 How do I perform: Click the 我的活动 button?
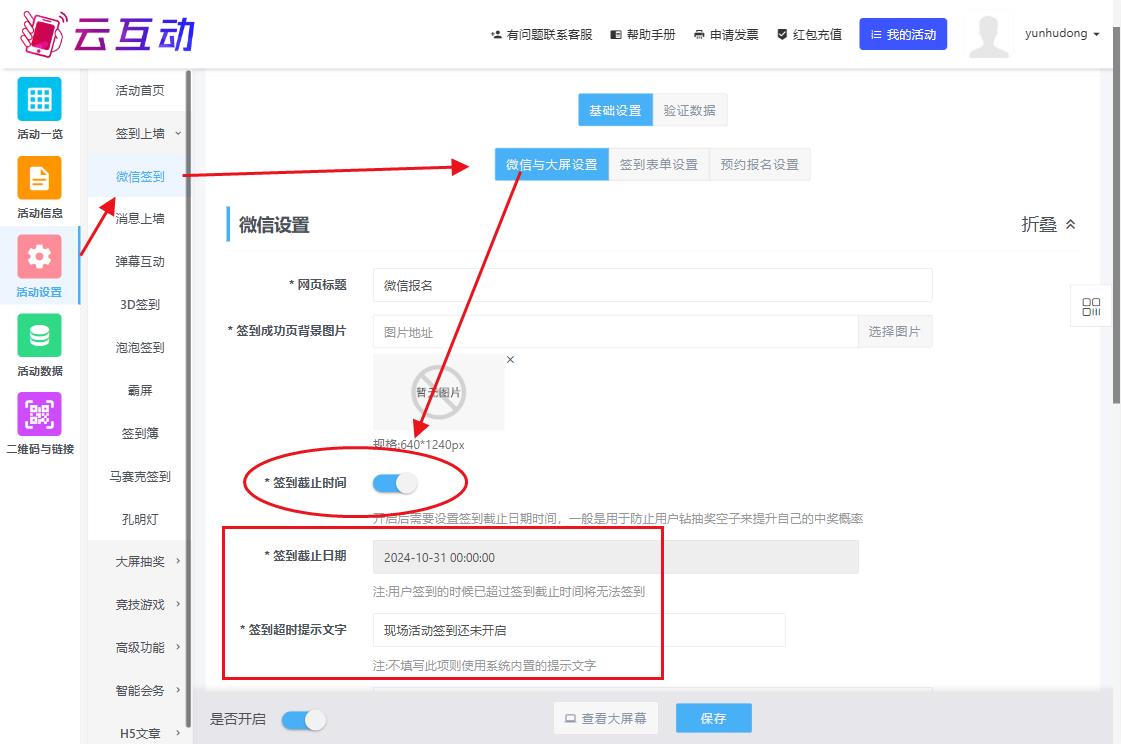click(x=902, y=35)
